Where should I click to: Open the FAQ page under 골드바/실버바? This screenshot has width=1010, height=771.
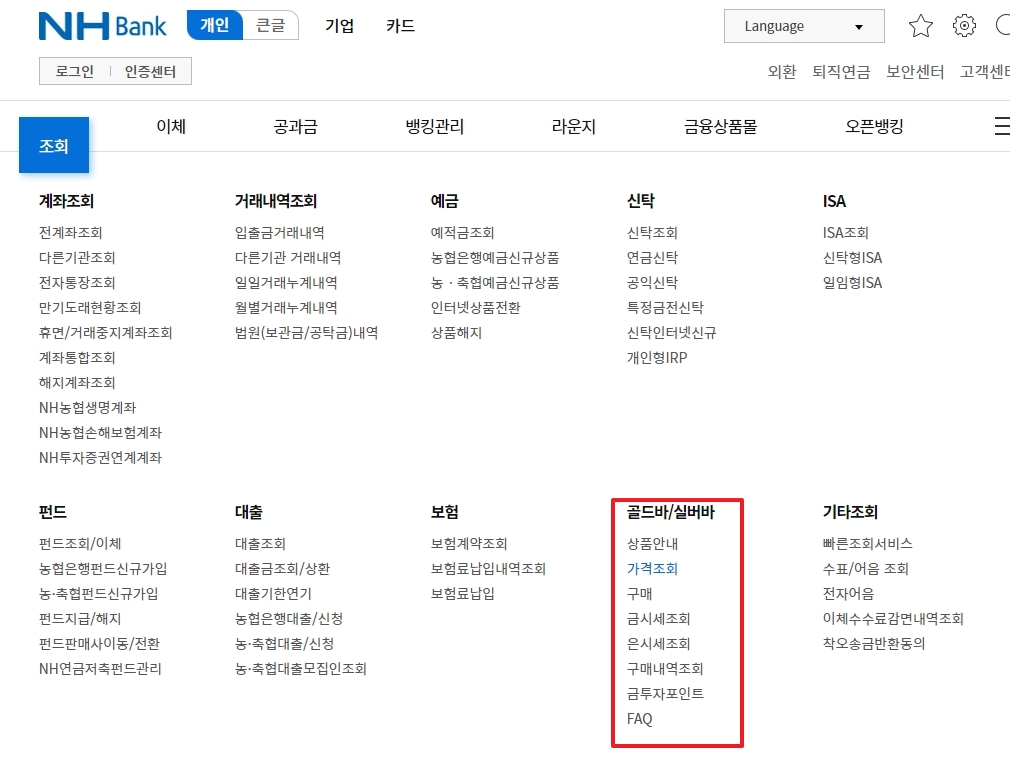(x=638, y=718)
